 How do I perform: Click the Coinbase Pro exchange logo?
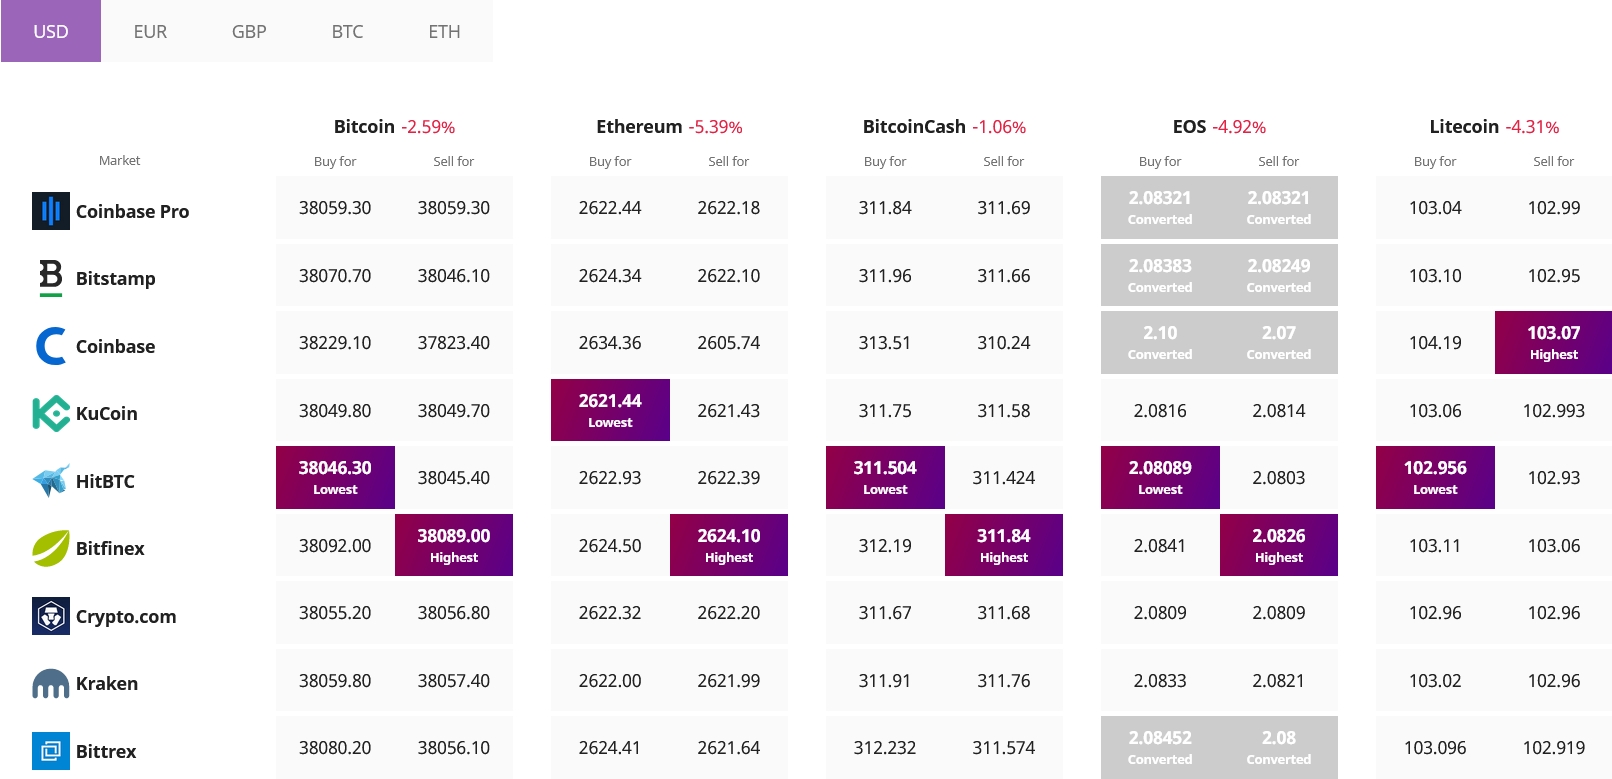[x=51, y=211]
